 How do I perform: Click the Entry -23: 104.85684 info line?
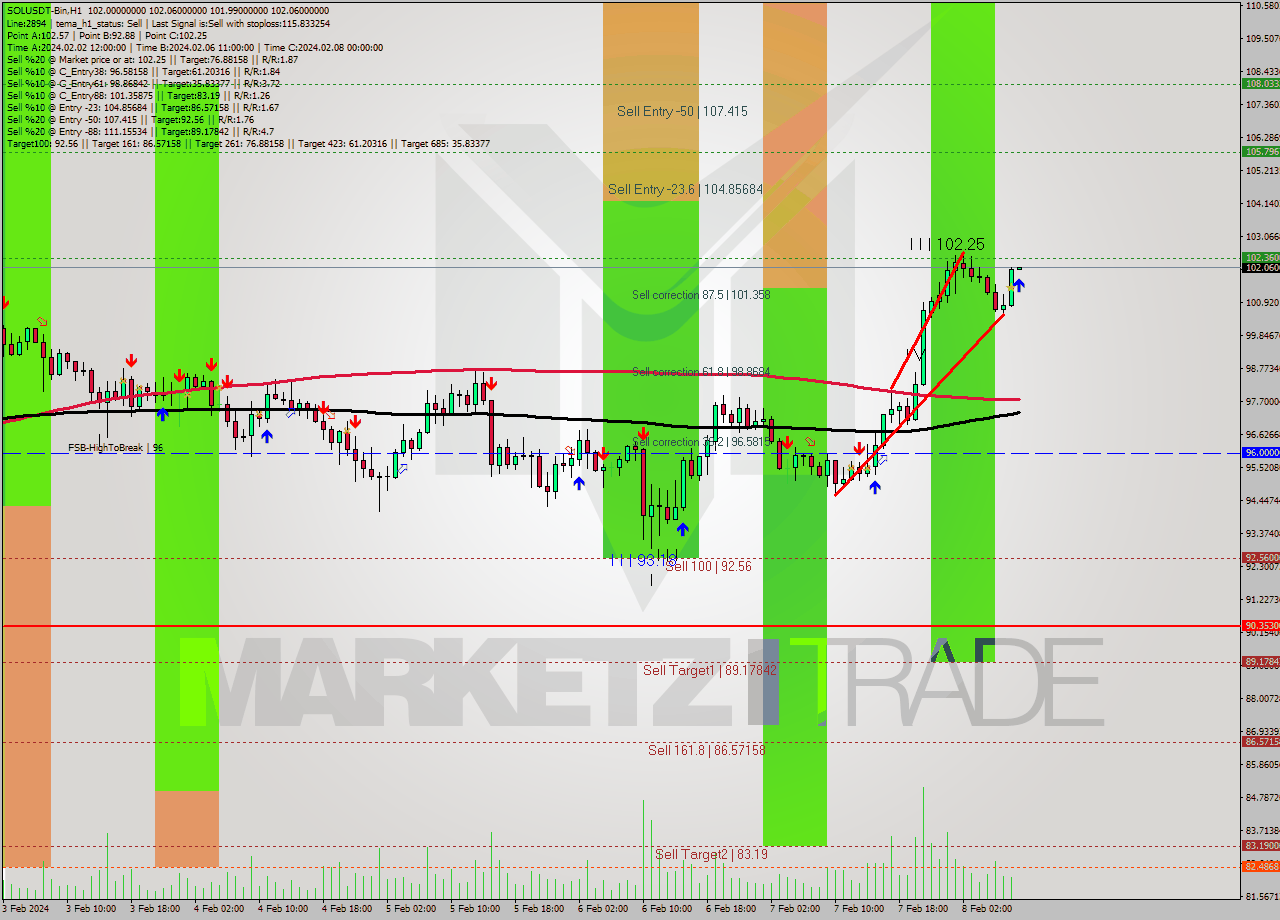143,107
